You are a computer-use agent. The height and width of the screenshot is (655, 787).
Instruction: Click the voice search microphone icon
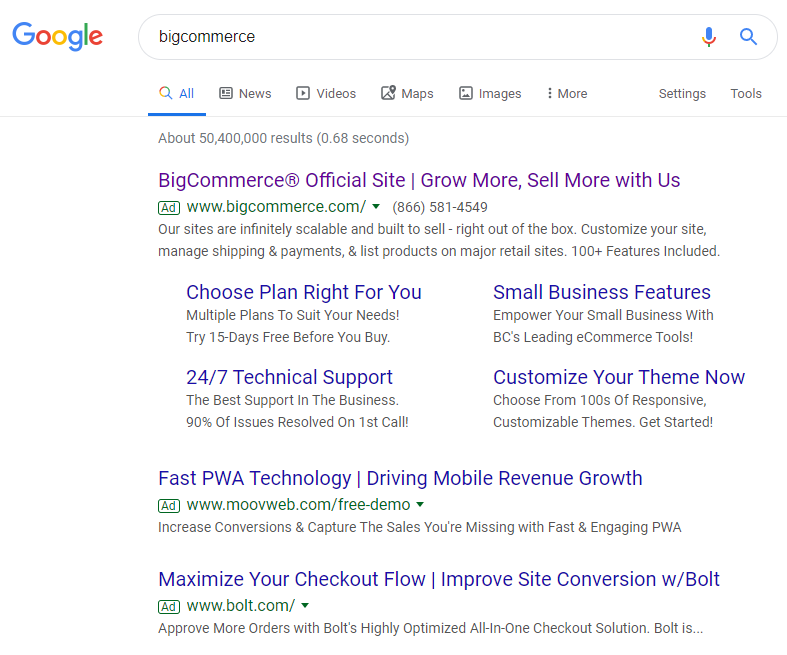click(x=709, y=37)
